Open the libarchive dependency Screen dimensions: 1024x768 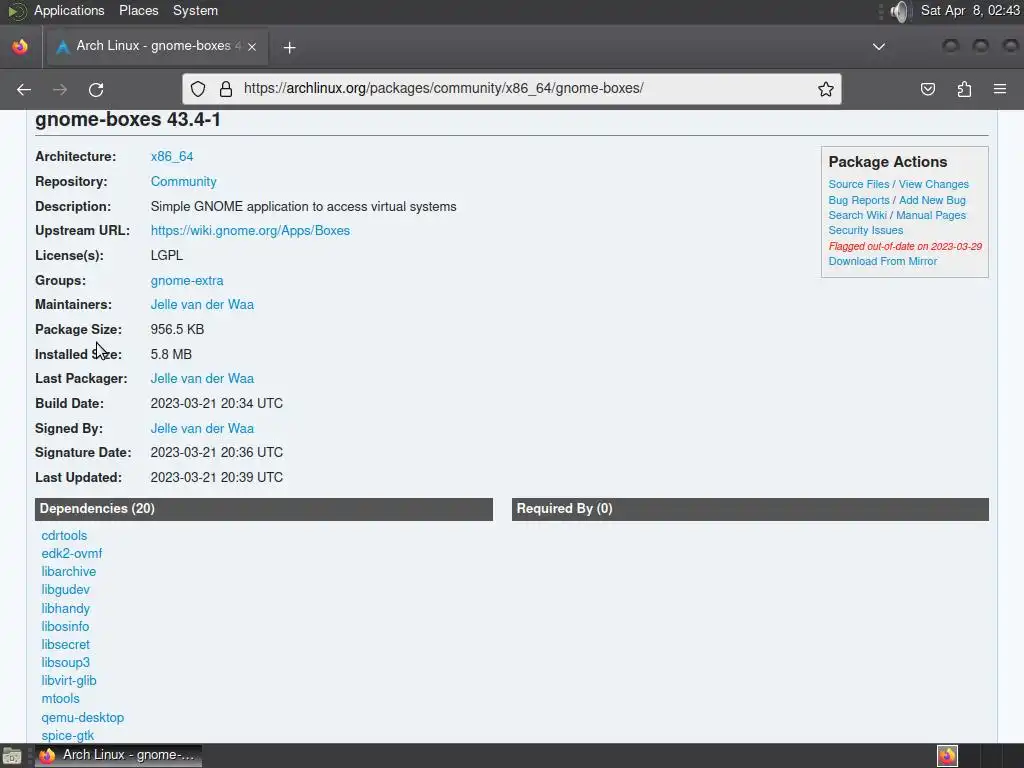tap(69, 572)
